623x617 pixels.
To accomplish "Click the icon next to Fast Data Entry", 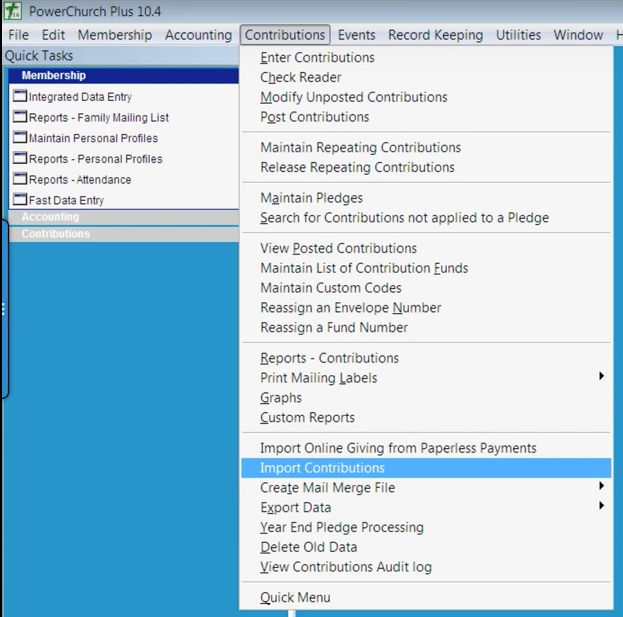I will [x=20, y=200].
